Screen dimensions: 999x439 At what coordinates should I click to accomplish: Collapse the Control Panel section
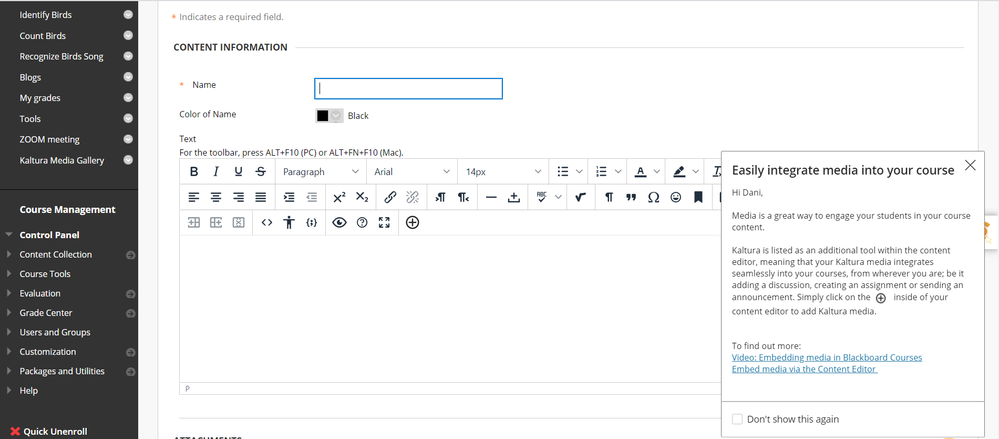click(x=9, y=234)
